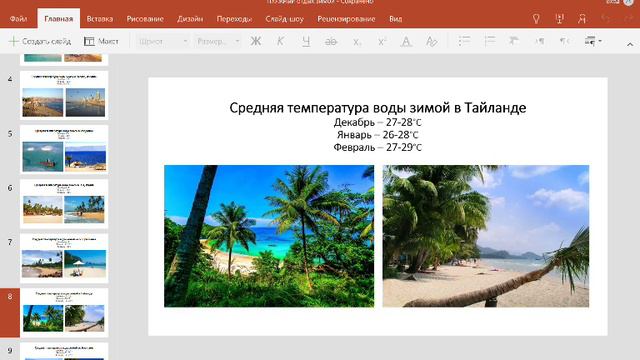
Task: Open the font size dropdown
Action: (218, 41)
